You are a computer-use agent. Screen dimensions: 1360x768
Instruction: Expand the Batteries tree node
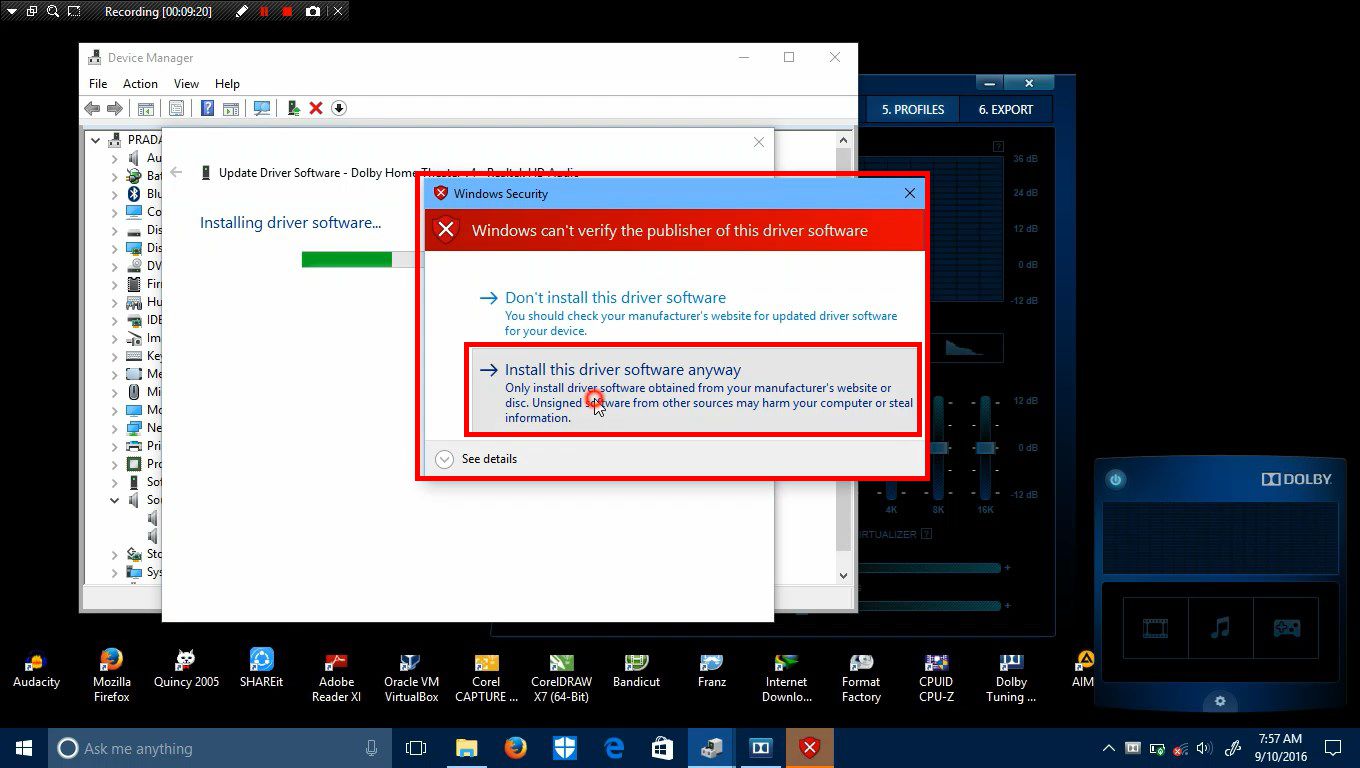114,176
